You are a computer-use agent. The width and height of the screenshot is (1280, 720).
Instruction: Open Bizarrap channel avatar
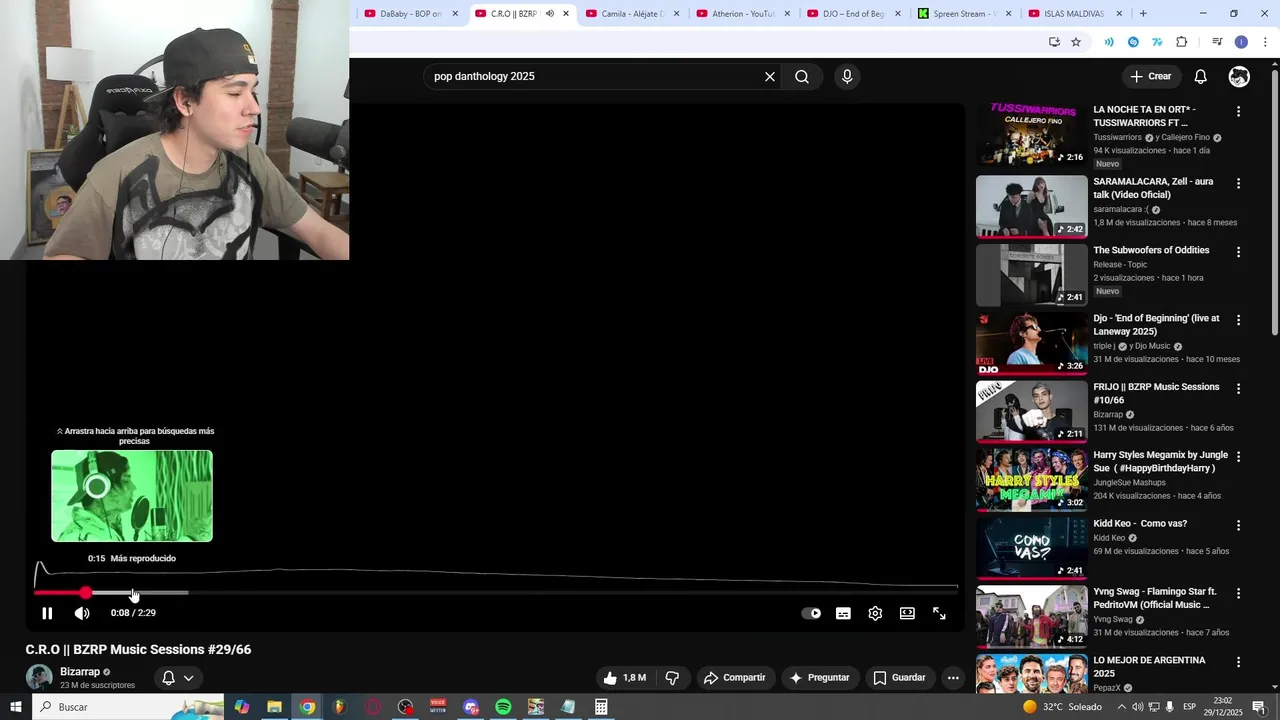(39, 677)
